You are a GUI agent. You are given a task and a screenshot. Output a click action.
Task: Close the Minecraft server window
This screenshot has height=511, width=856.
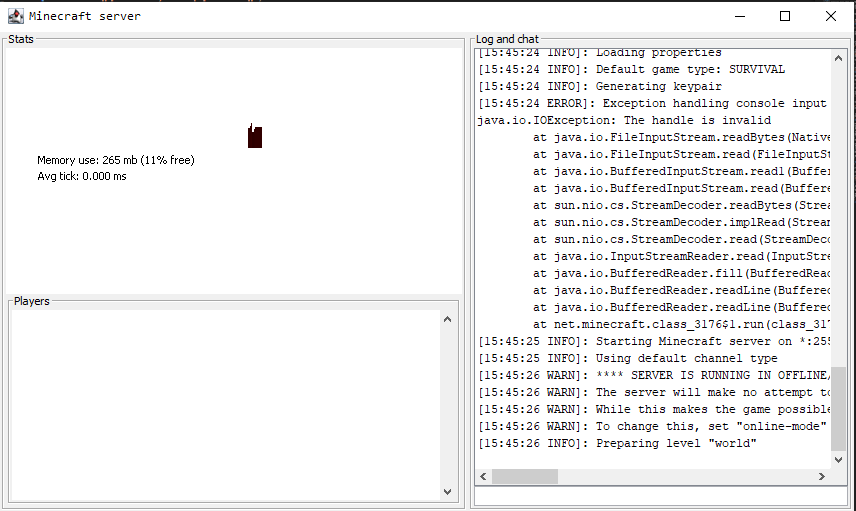[831, 16]
